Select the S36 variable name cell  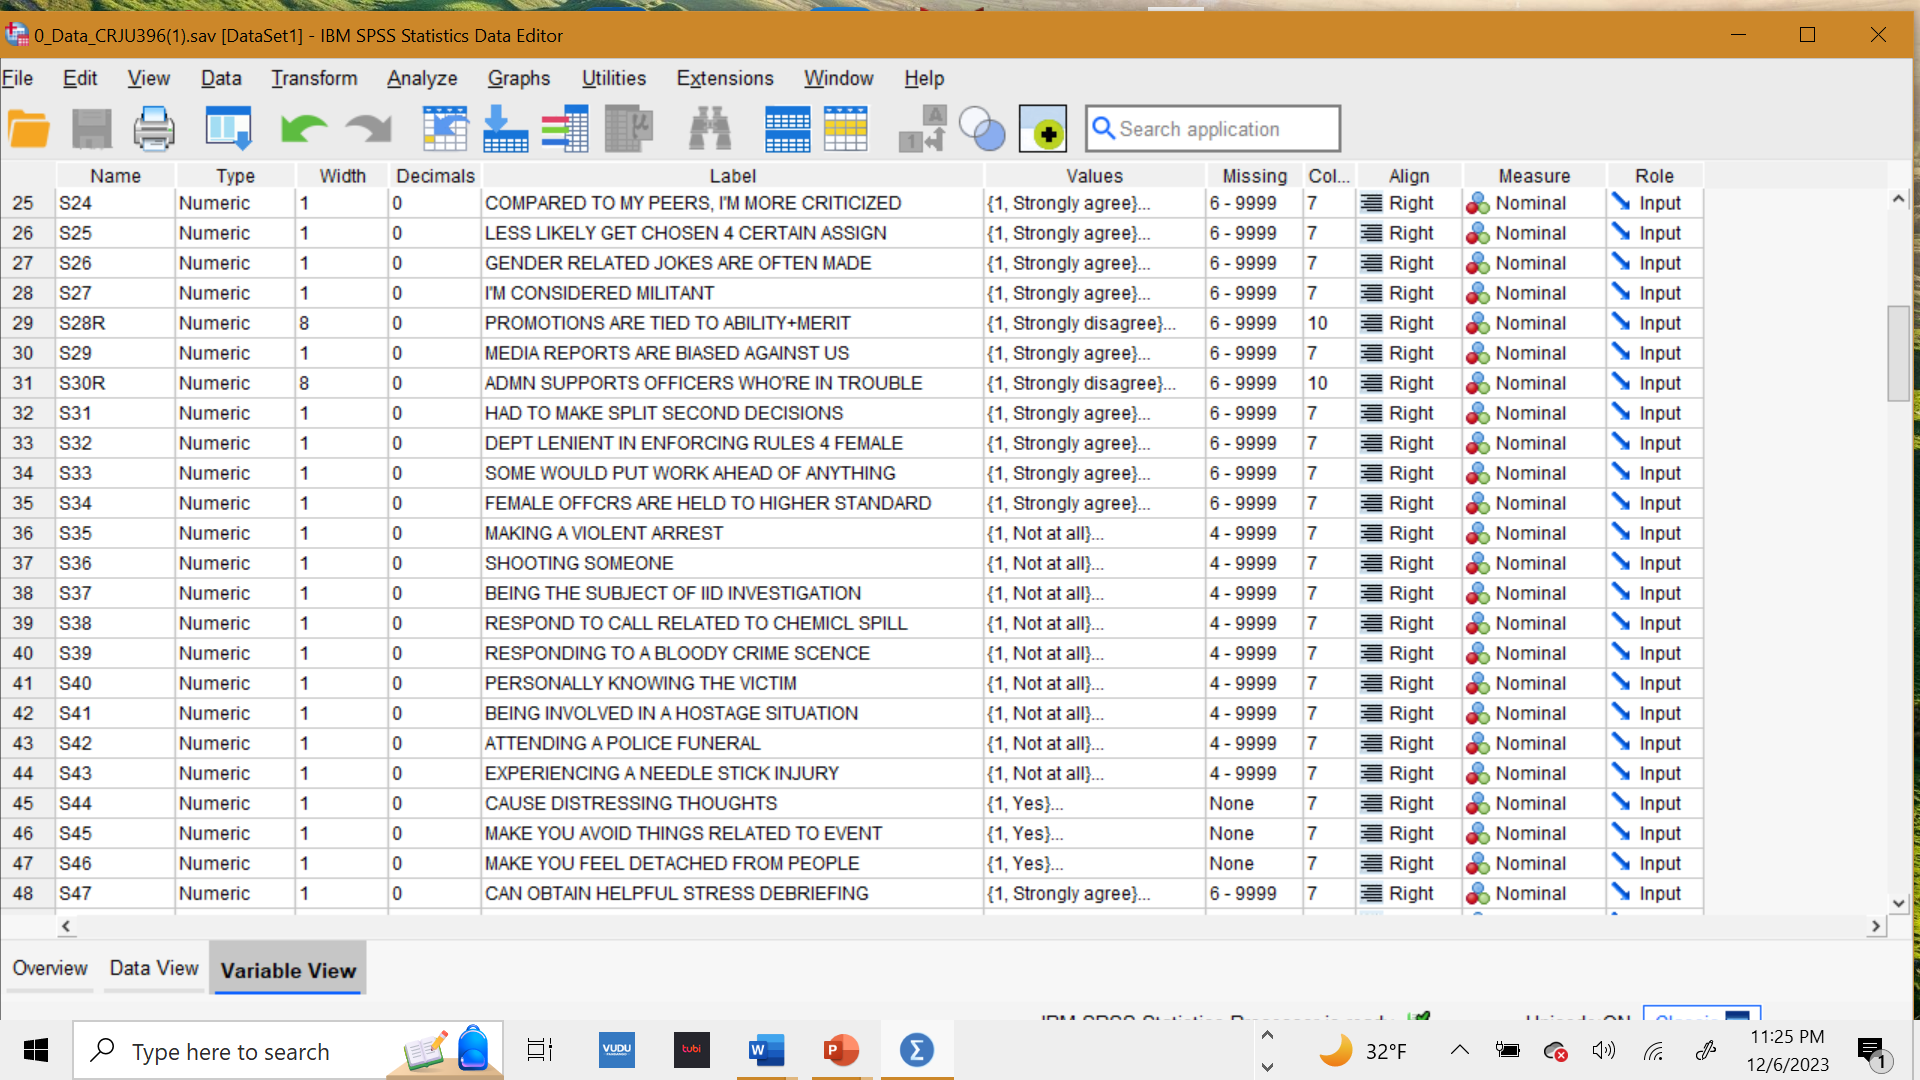(115, 563)
